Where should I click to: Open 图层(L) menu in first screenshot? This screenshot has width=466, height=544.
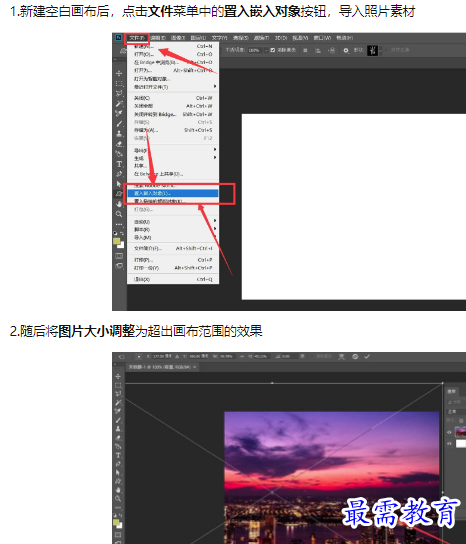point(198,38)
